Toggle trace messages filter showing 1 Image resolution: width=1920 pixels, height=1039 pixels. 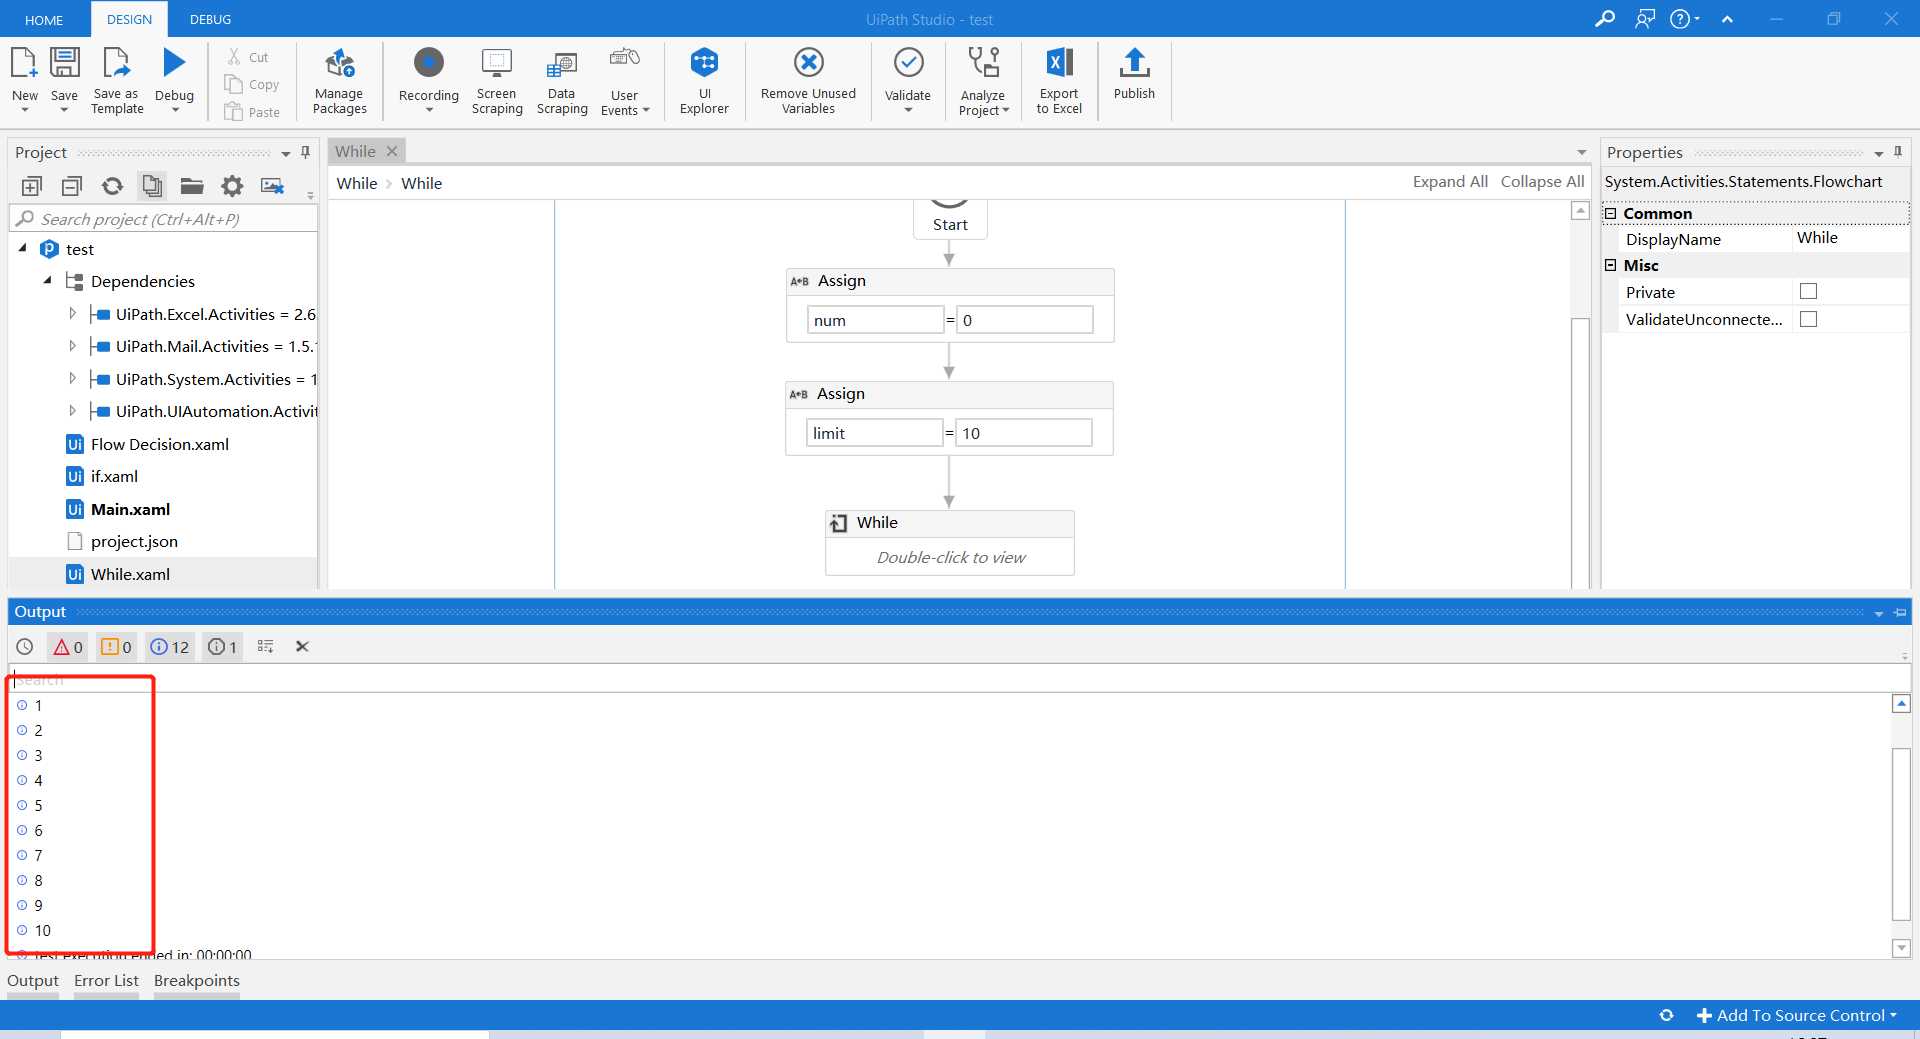click(x=222, y=647)
